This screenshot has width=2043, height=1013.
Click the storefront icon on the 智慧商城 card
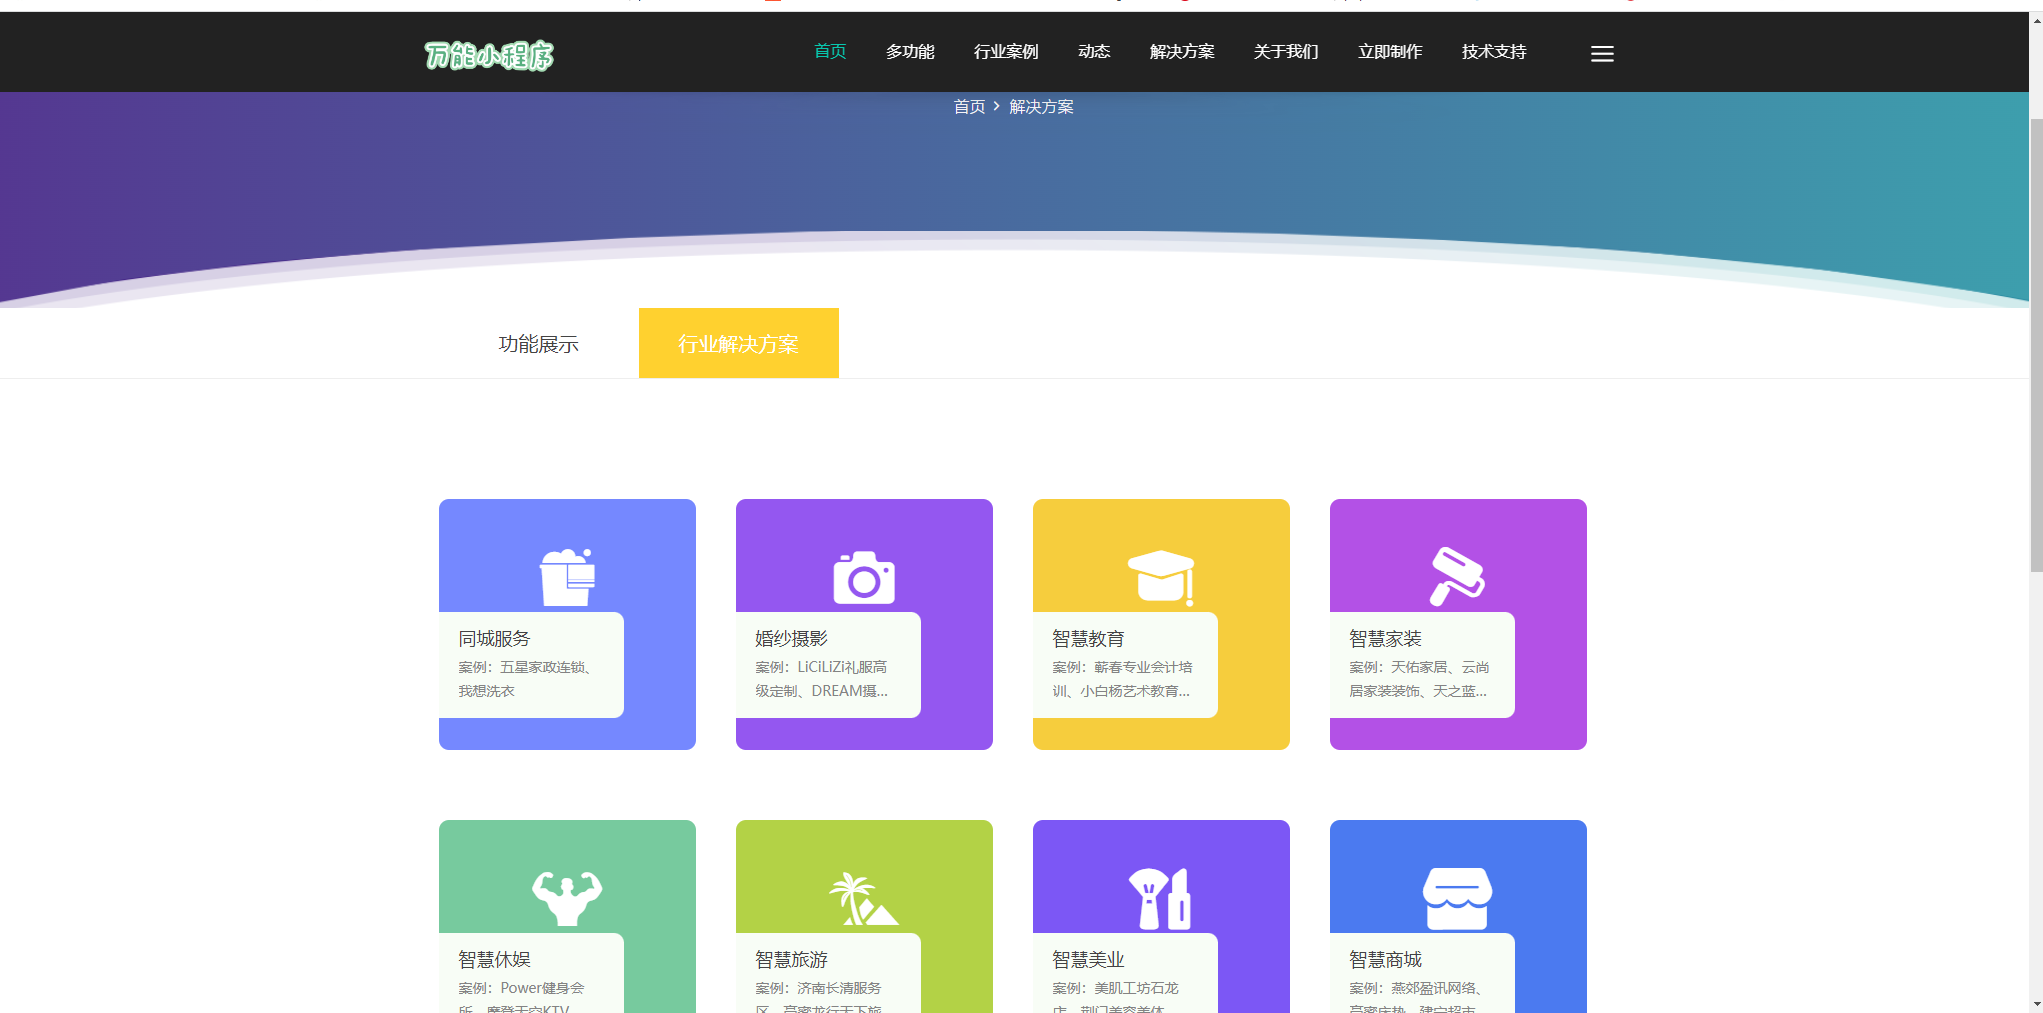(x=1457, y=898)
